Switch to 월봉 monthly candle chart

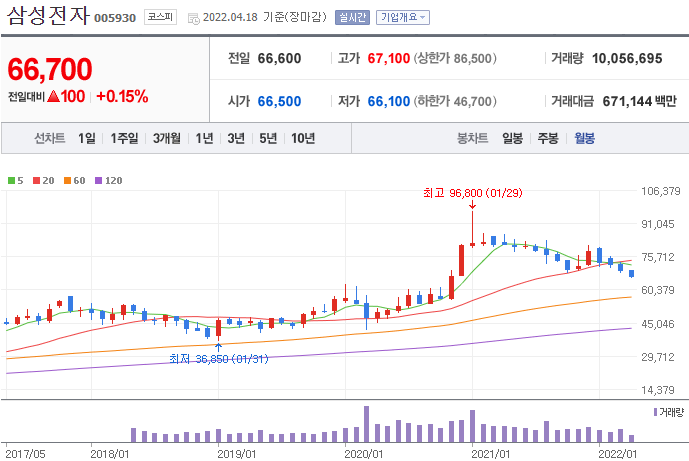coord(584,138)
